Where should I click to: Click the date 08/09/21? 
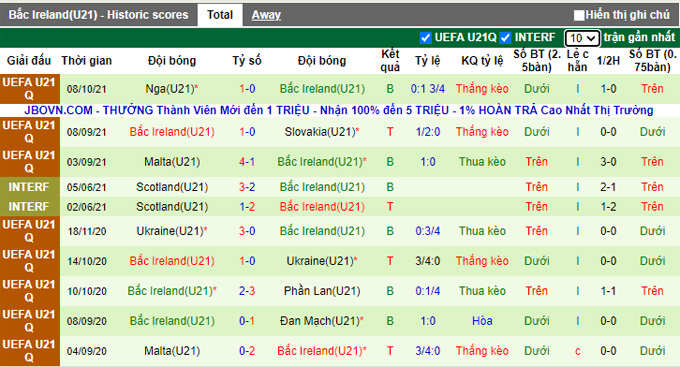click(86, 132)
